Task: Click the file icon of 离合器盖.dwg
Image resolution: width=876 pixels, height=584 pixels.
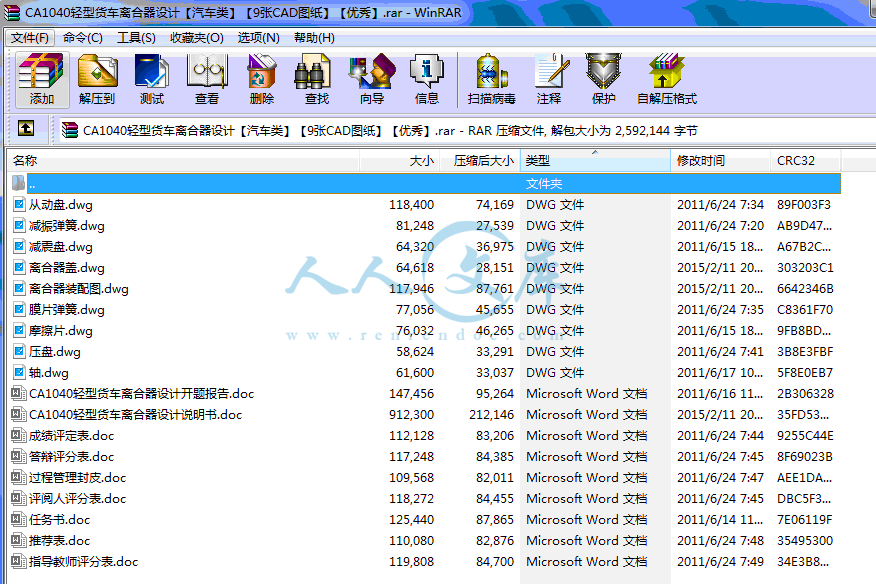Action: coord(19,267)
